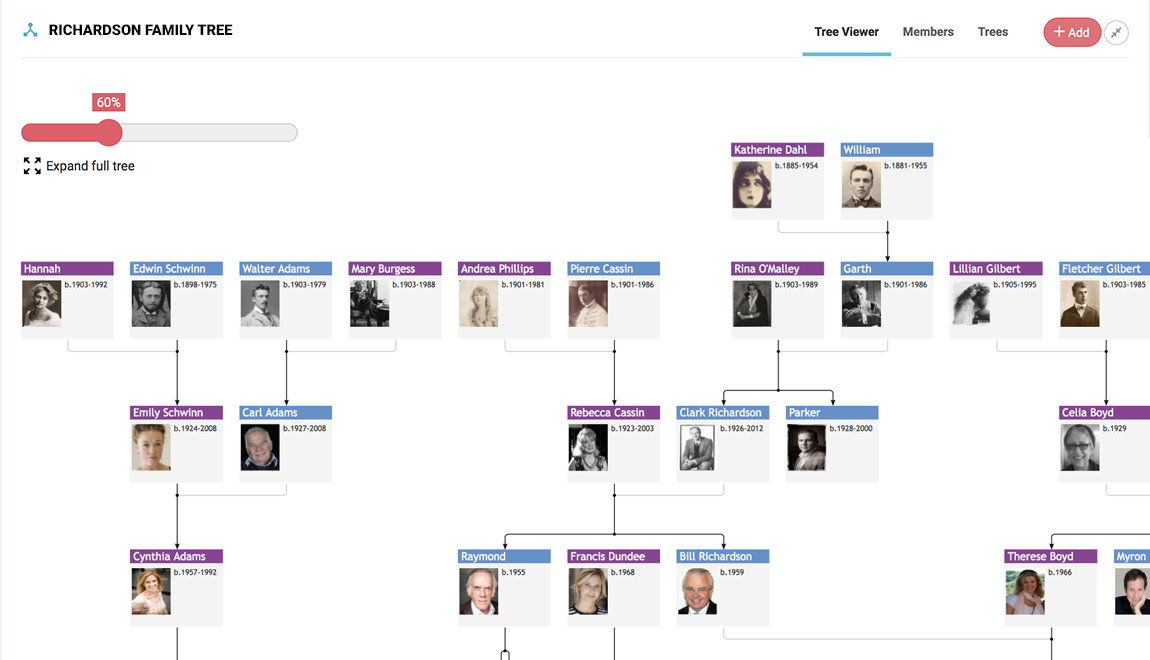The image size is (1150, 660).
Task: Click the Expand full tree icon
Action: point(32,166)
